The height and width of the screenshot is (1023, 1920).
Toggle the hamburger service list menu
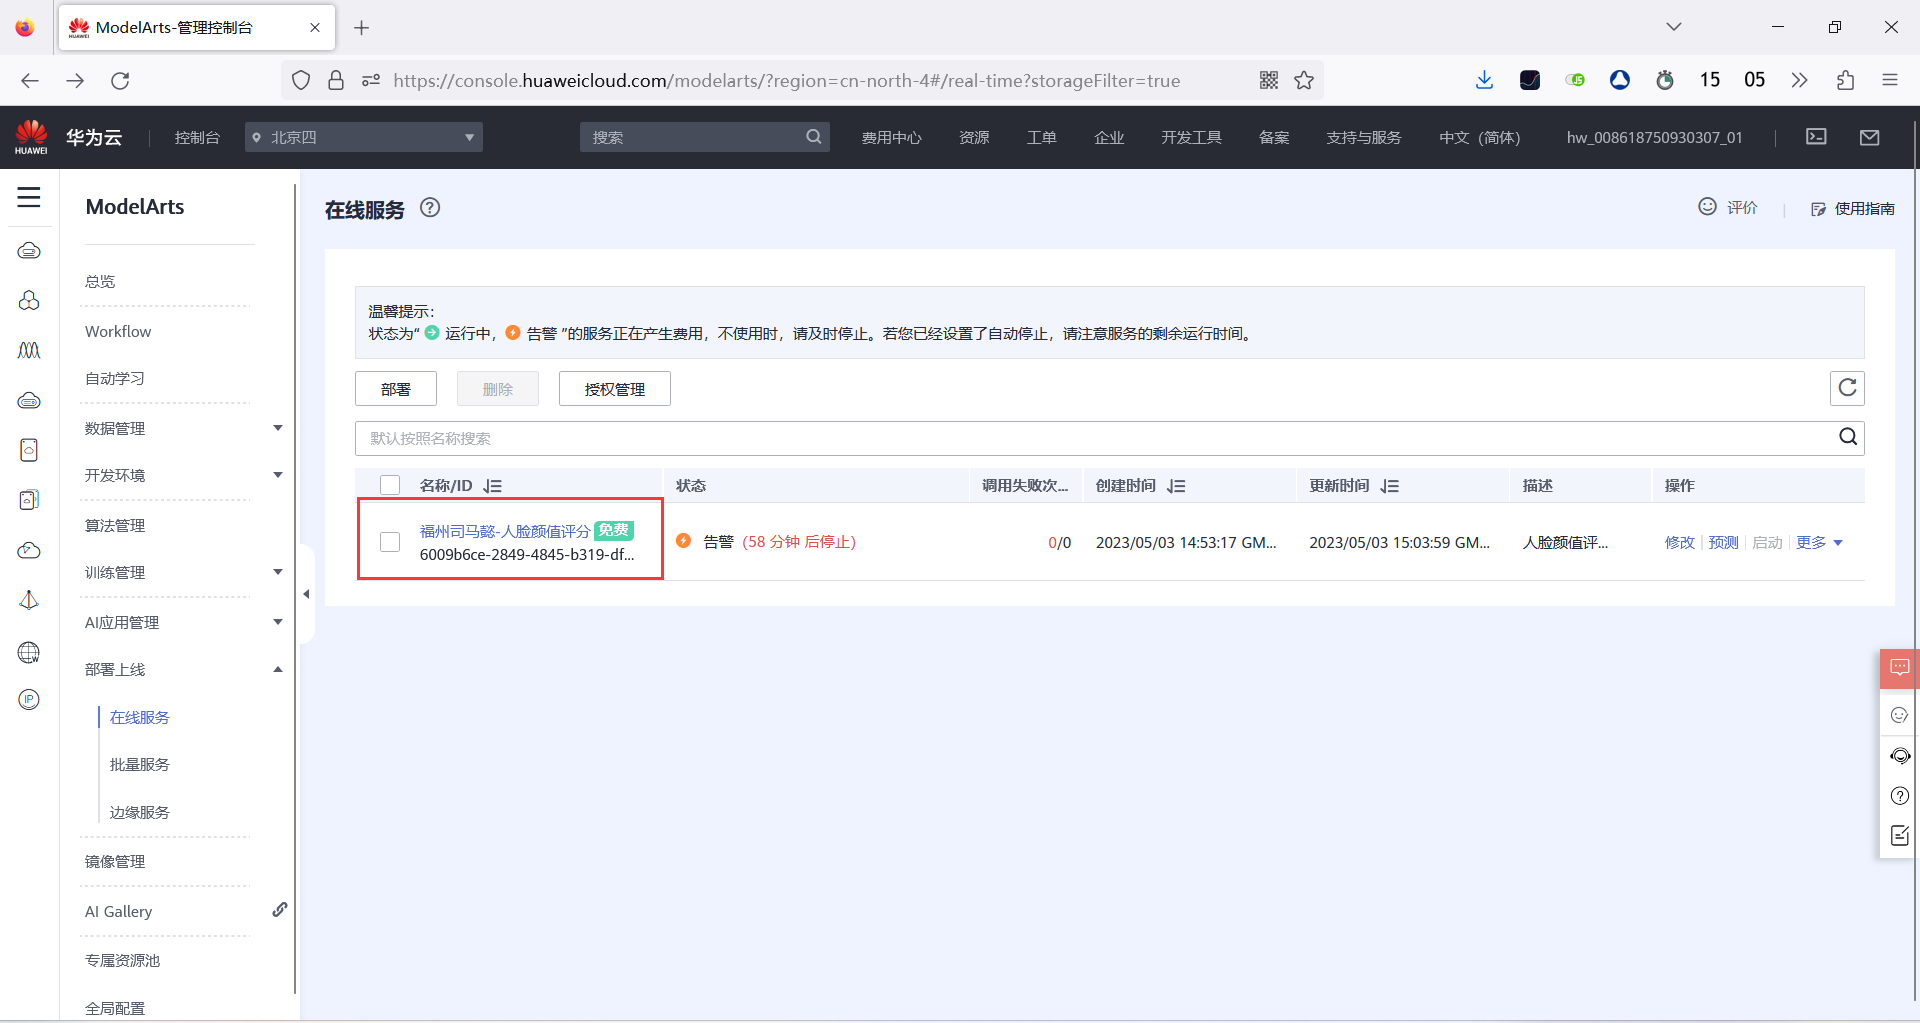29,197
